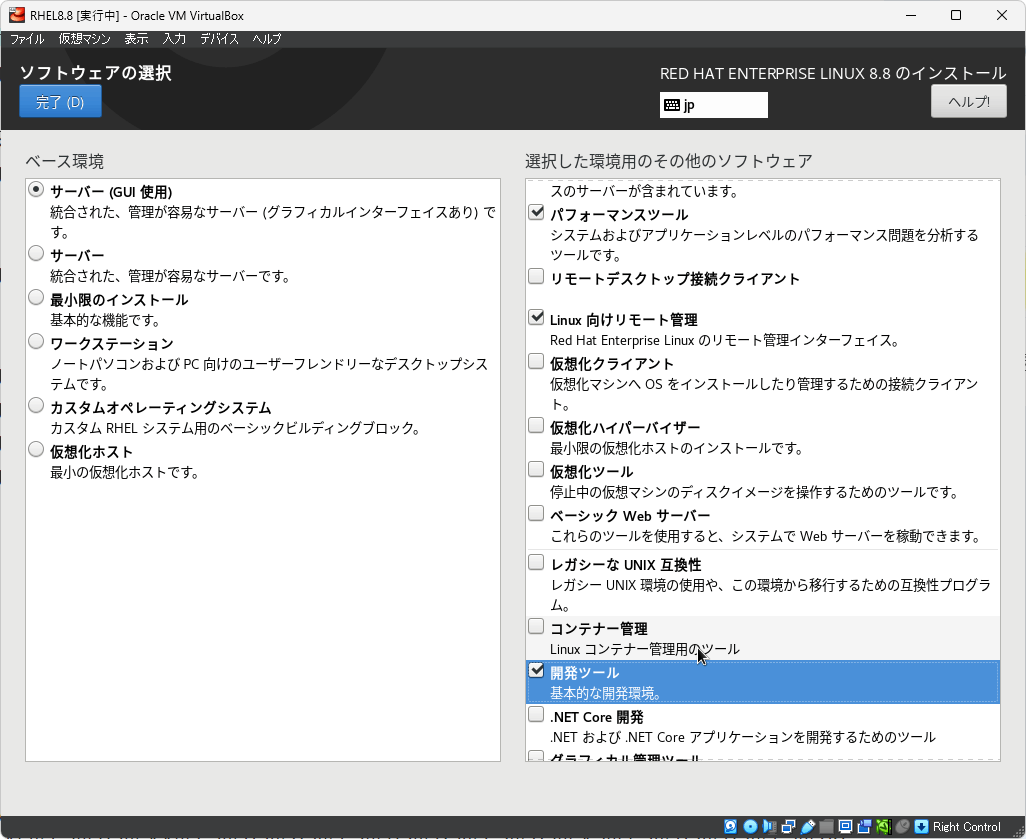Click the keyboard capture arrow icon beside Right Control
This screenshot has height=839, width=1026.
(921, 827)
